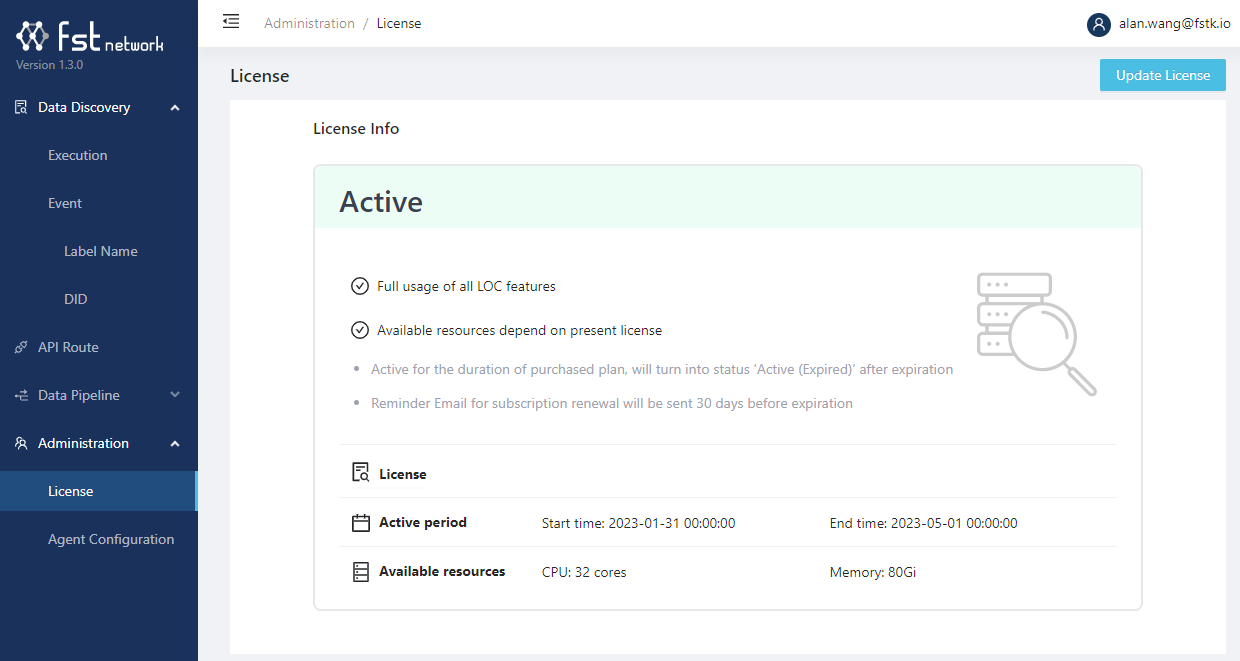Viewport: 1240px width, 661px height.
Task: Collapse the Data Discovery menu chevron
Action: pos(175,107)
